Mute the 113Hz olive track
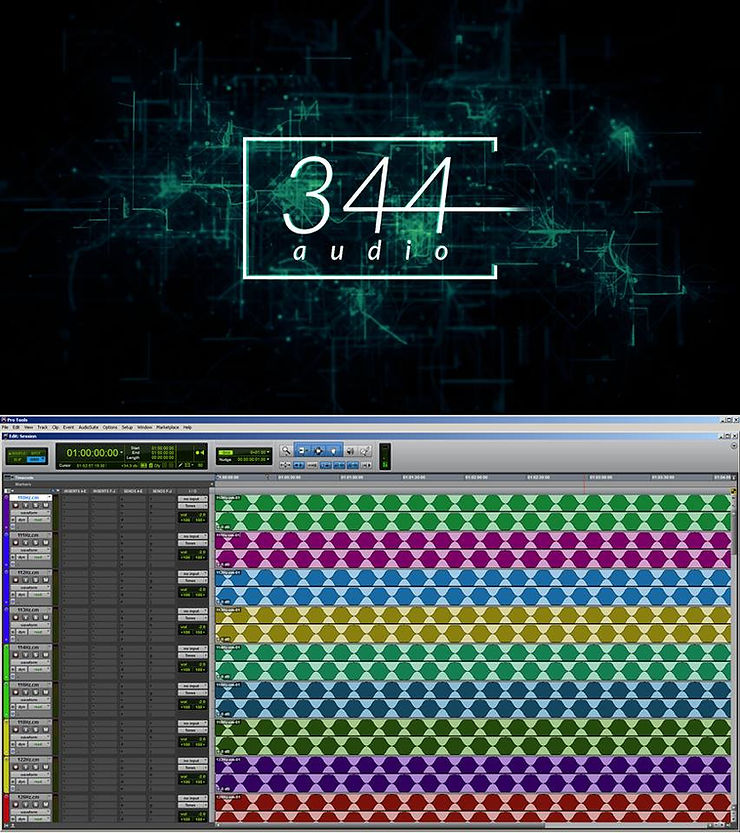Screen dimensions: 740x833 click(46, 617)
